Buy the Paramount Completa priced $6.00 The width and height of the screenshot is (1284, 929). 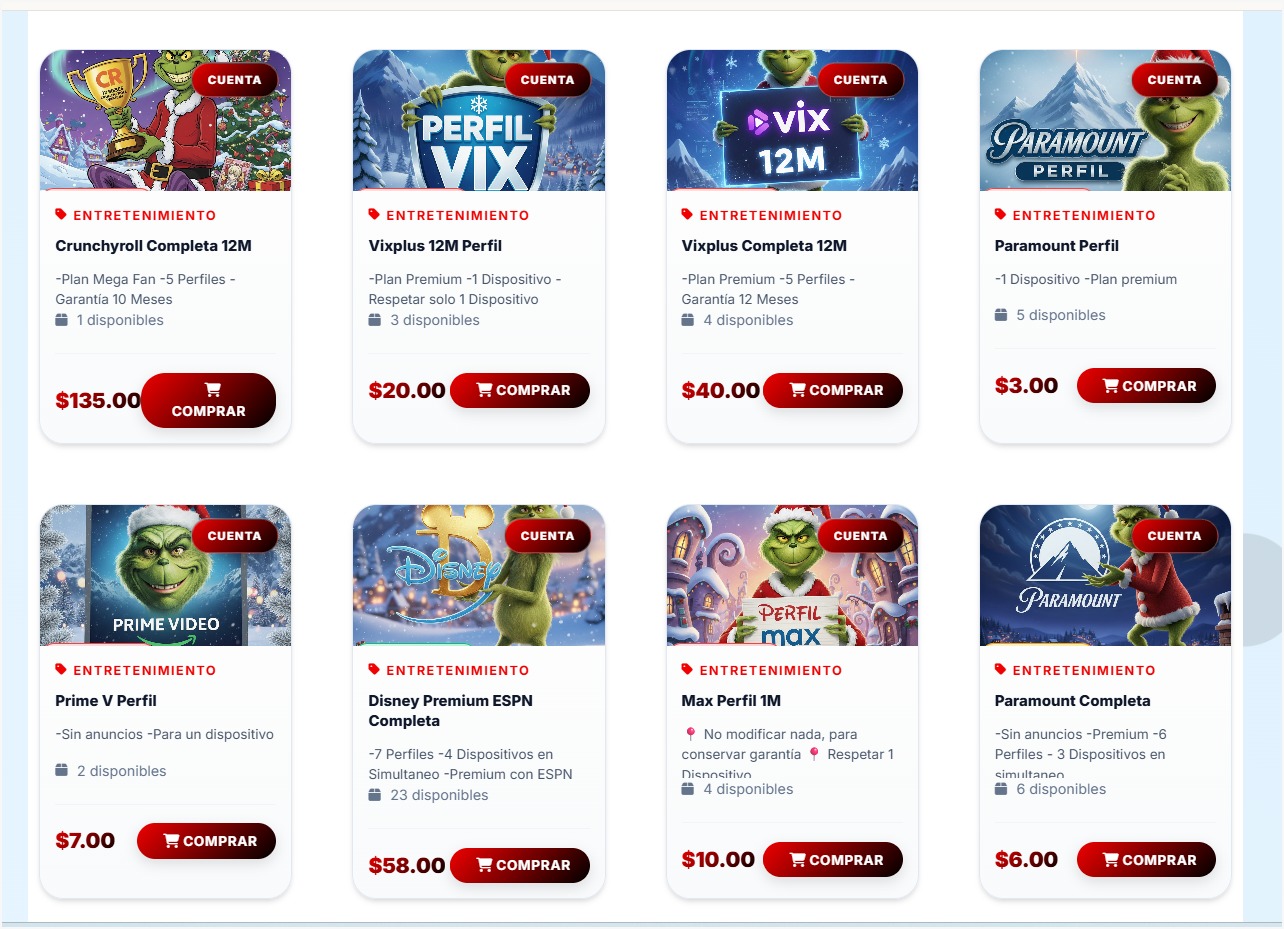pos(1146,860)
